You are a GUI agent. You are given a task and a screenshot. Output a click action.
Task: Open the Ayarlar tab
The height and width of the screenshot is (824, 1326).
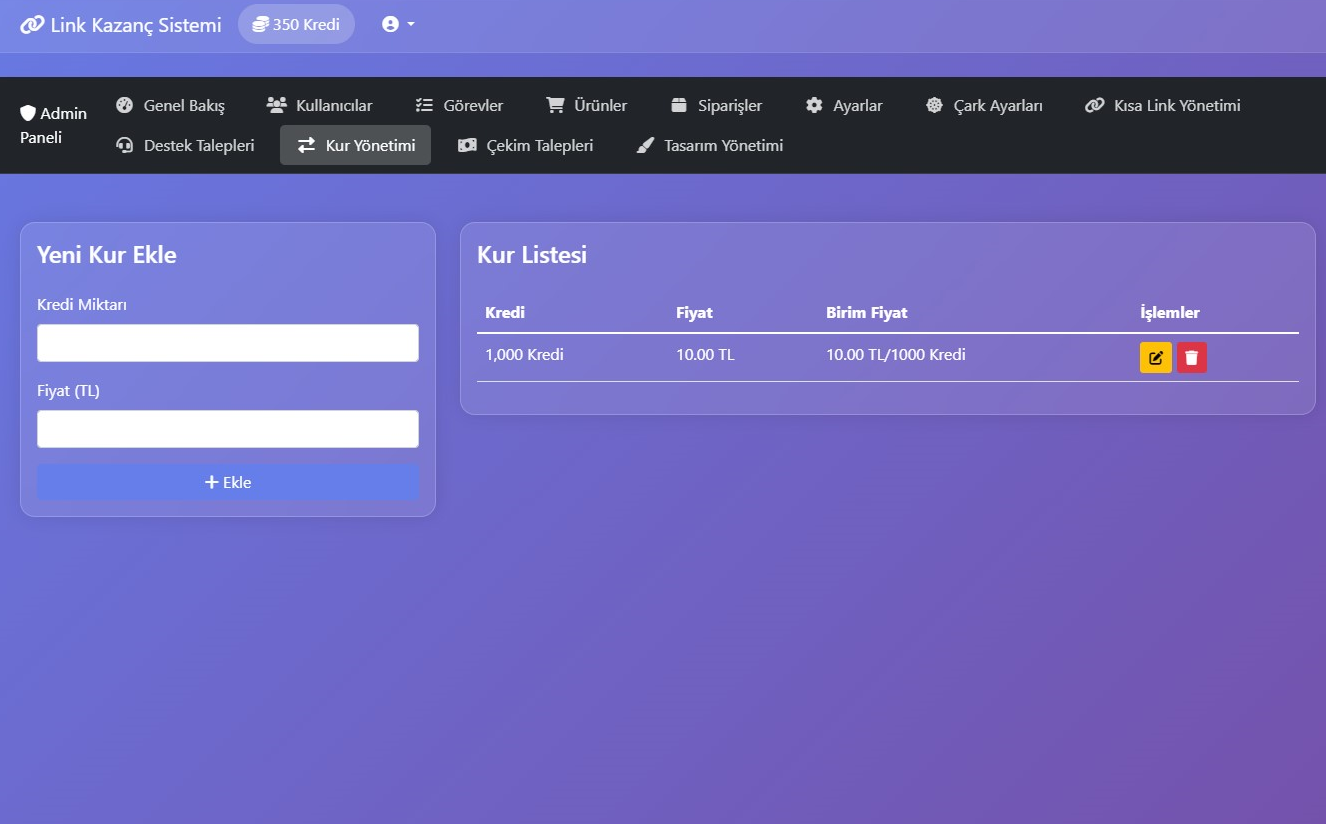tap(844, 105)
